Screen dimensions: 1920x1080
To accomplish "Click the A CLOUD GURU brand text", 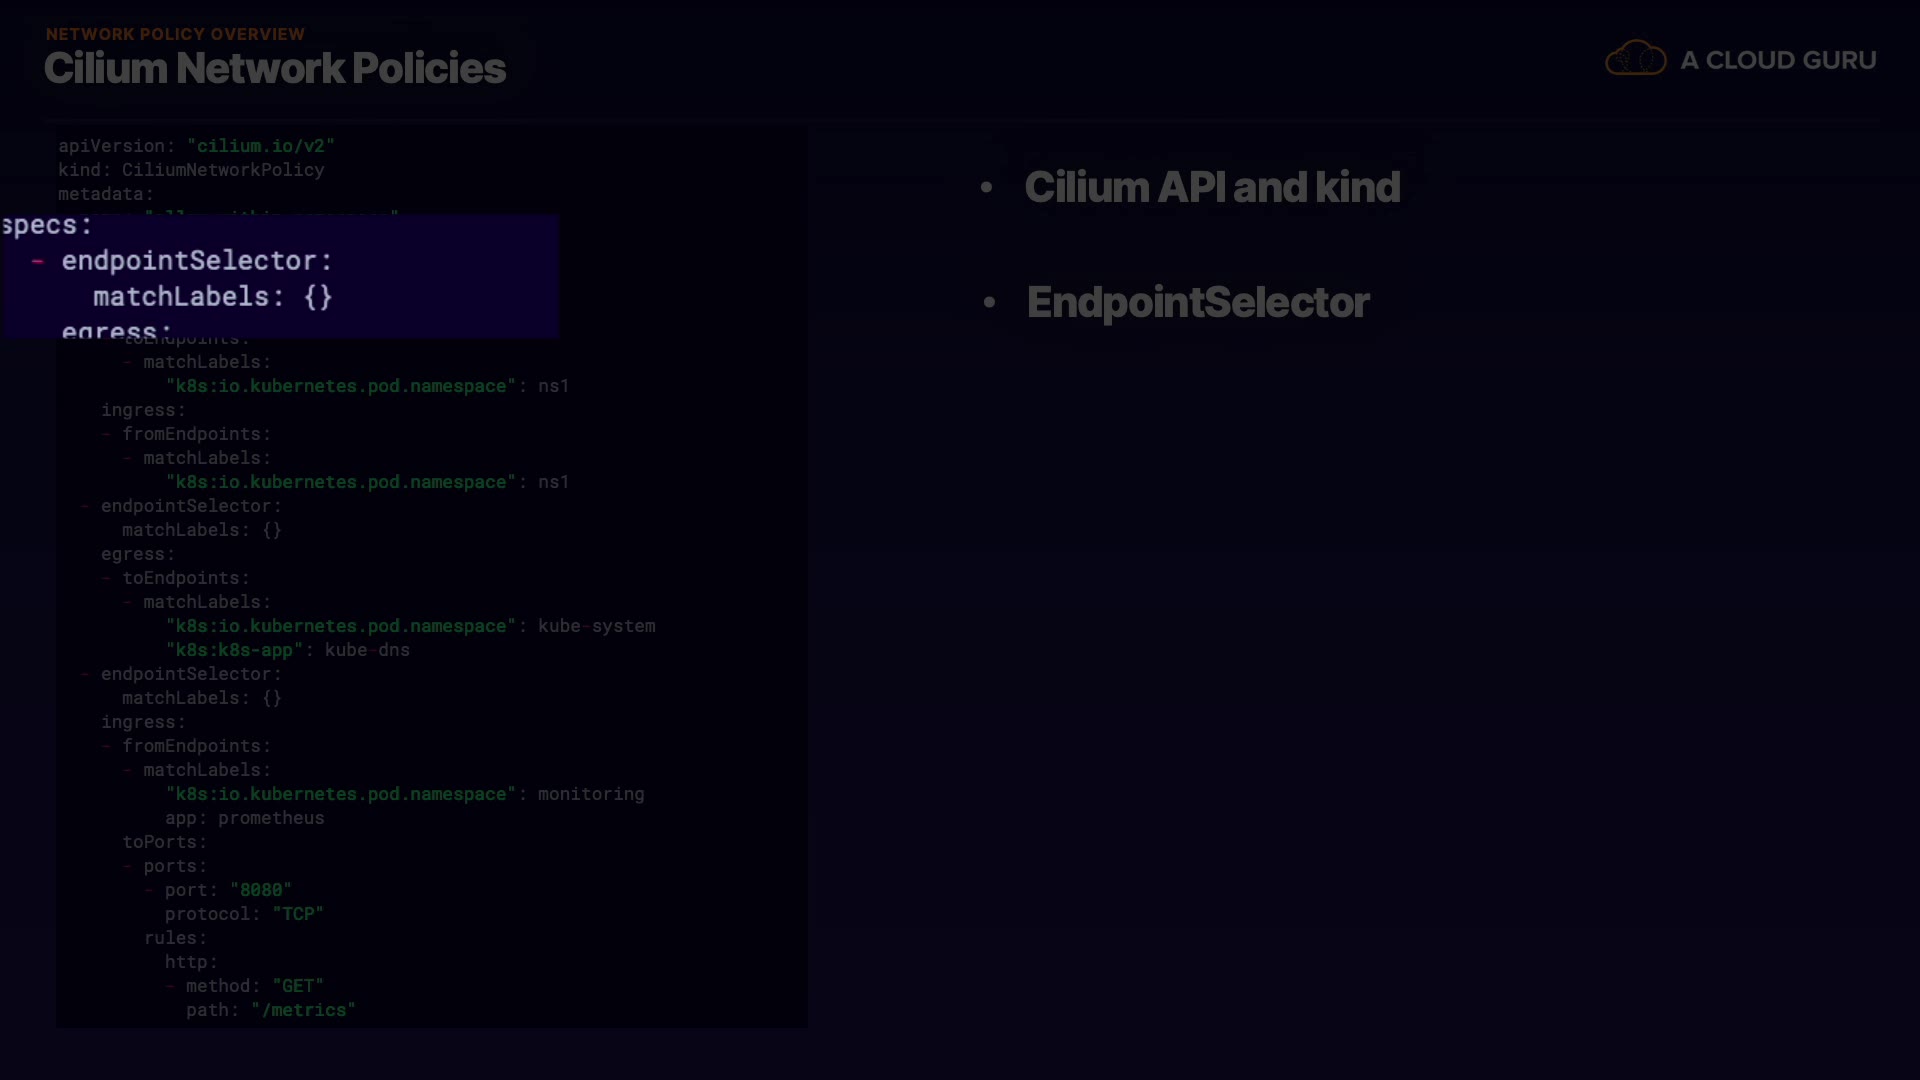I will point(1778,60).
